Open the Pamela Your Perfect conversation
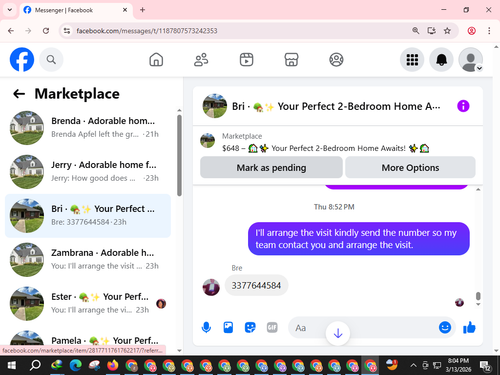 coord(88,337)
